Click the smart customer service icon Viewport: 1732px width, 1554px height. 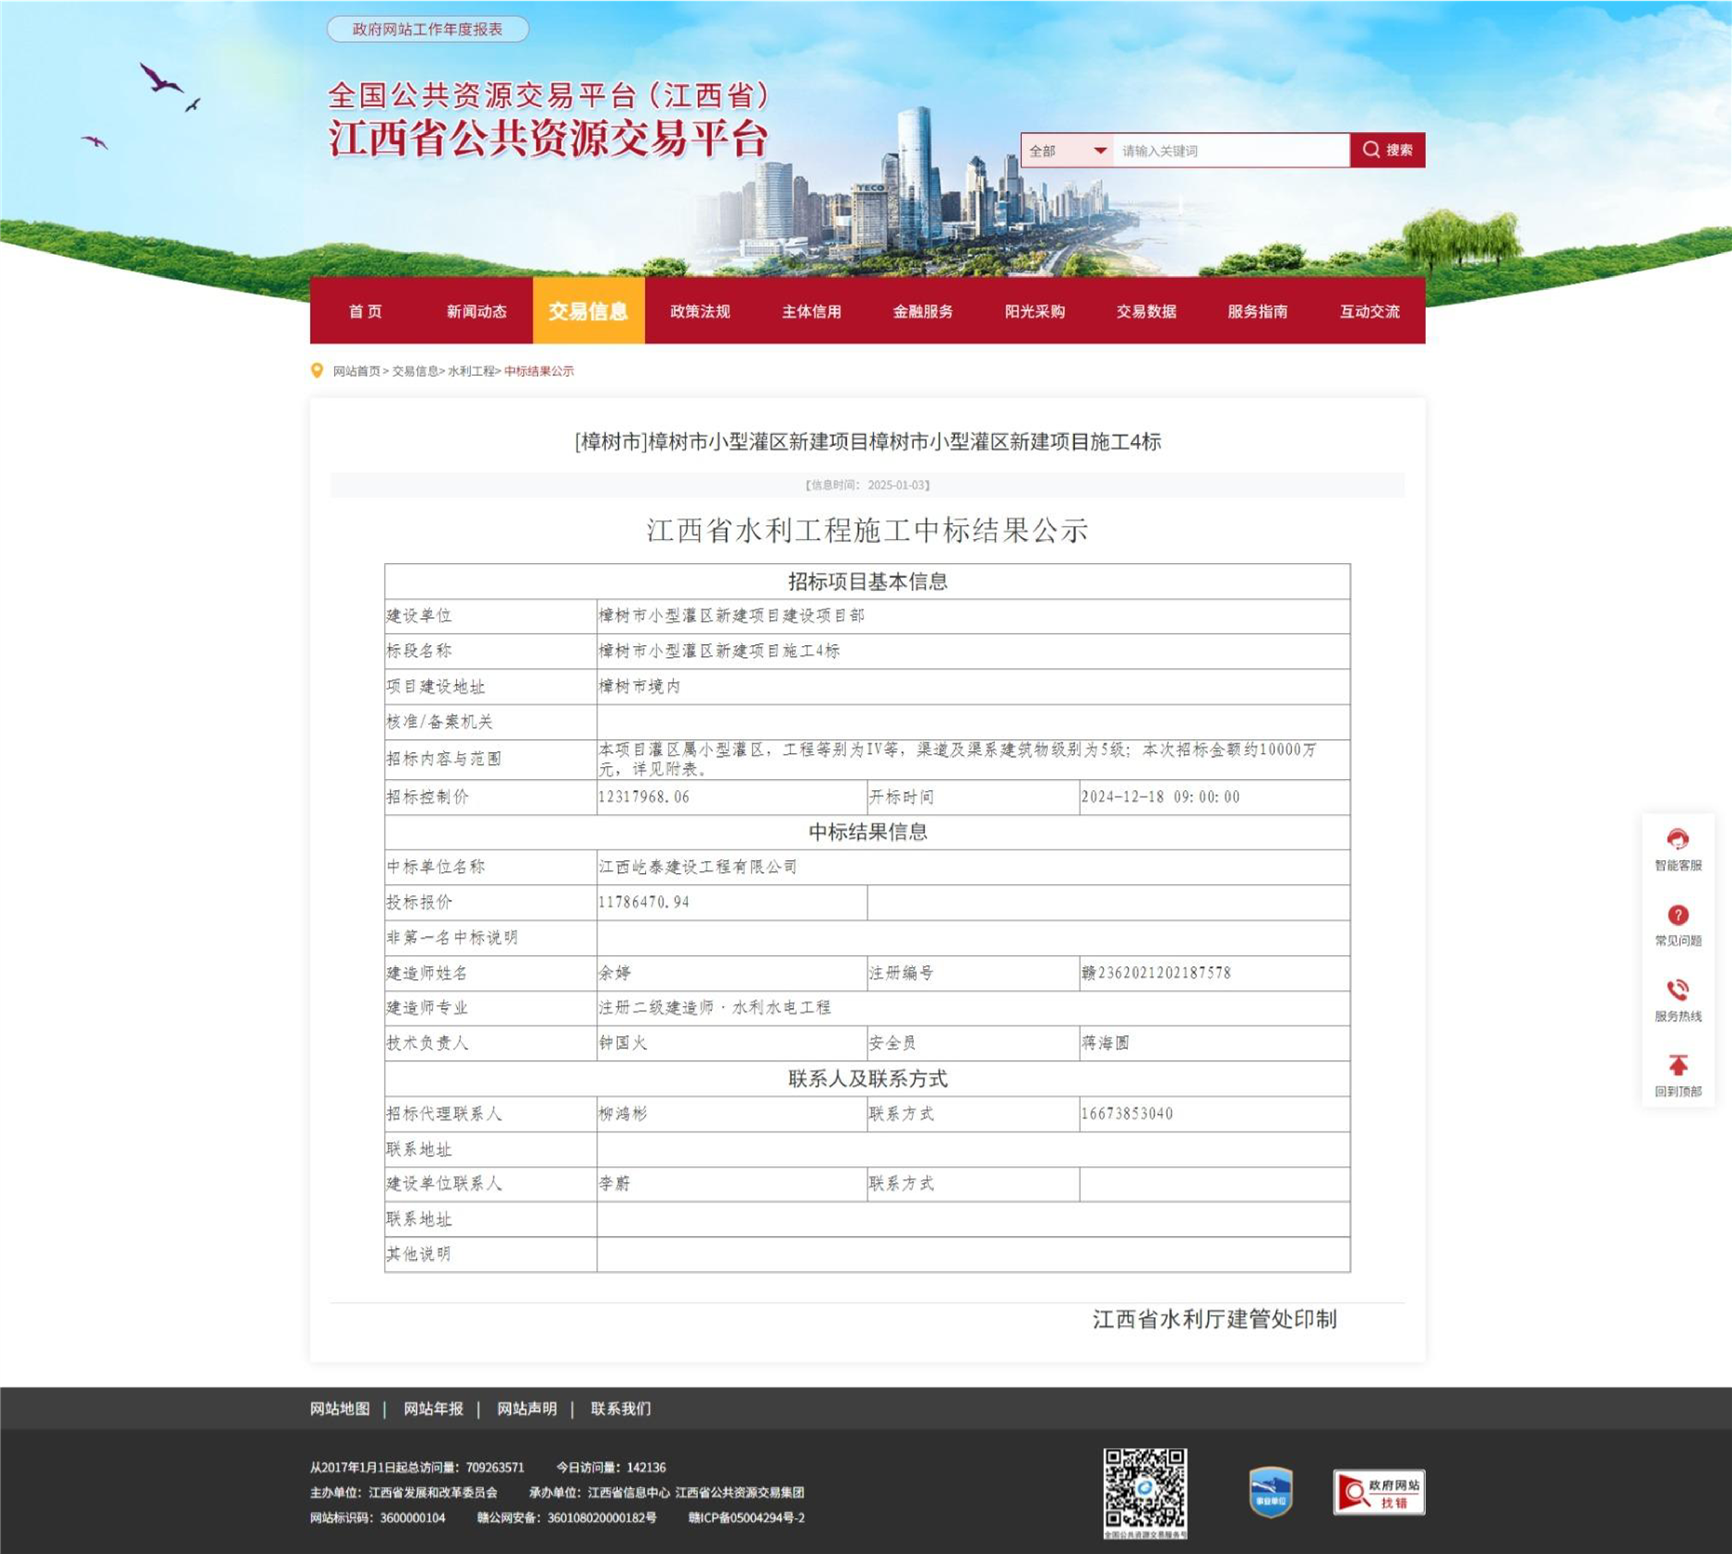coord(1677,840)
